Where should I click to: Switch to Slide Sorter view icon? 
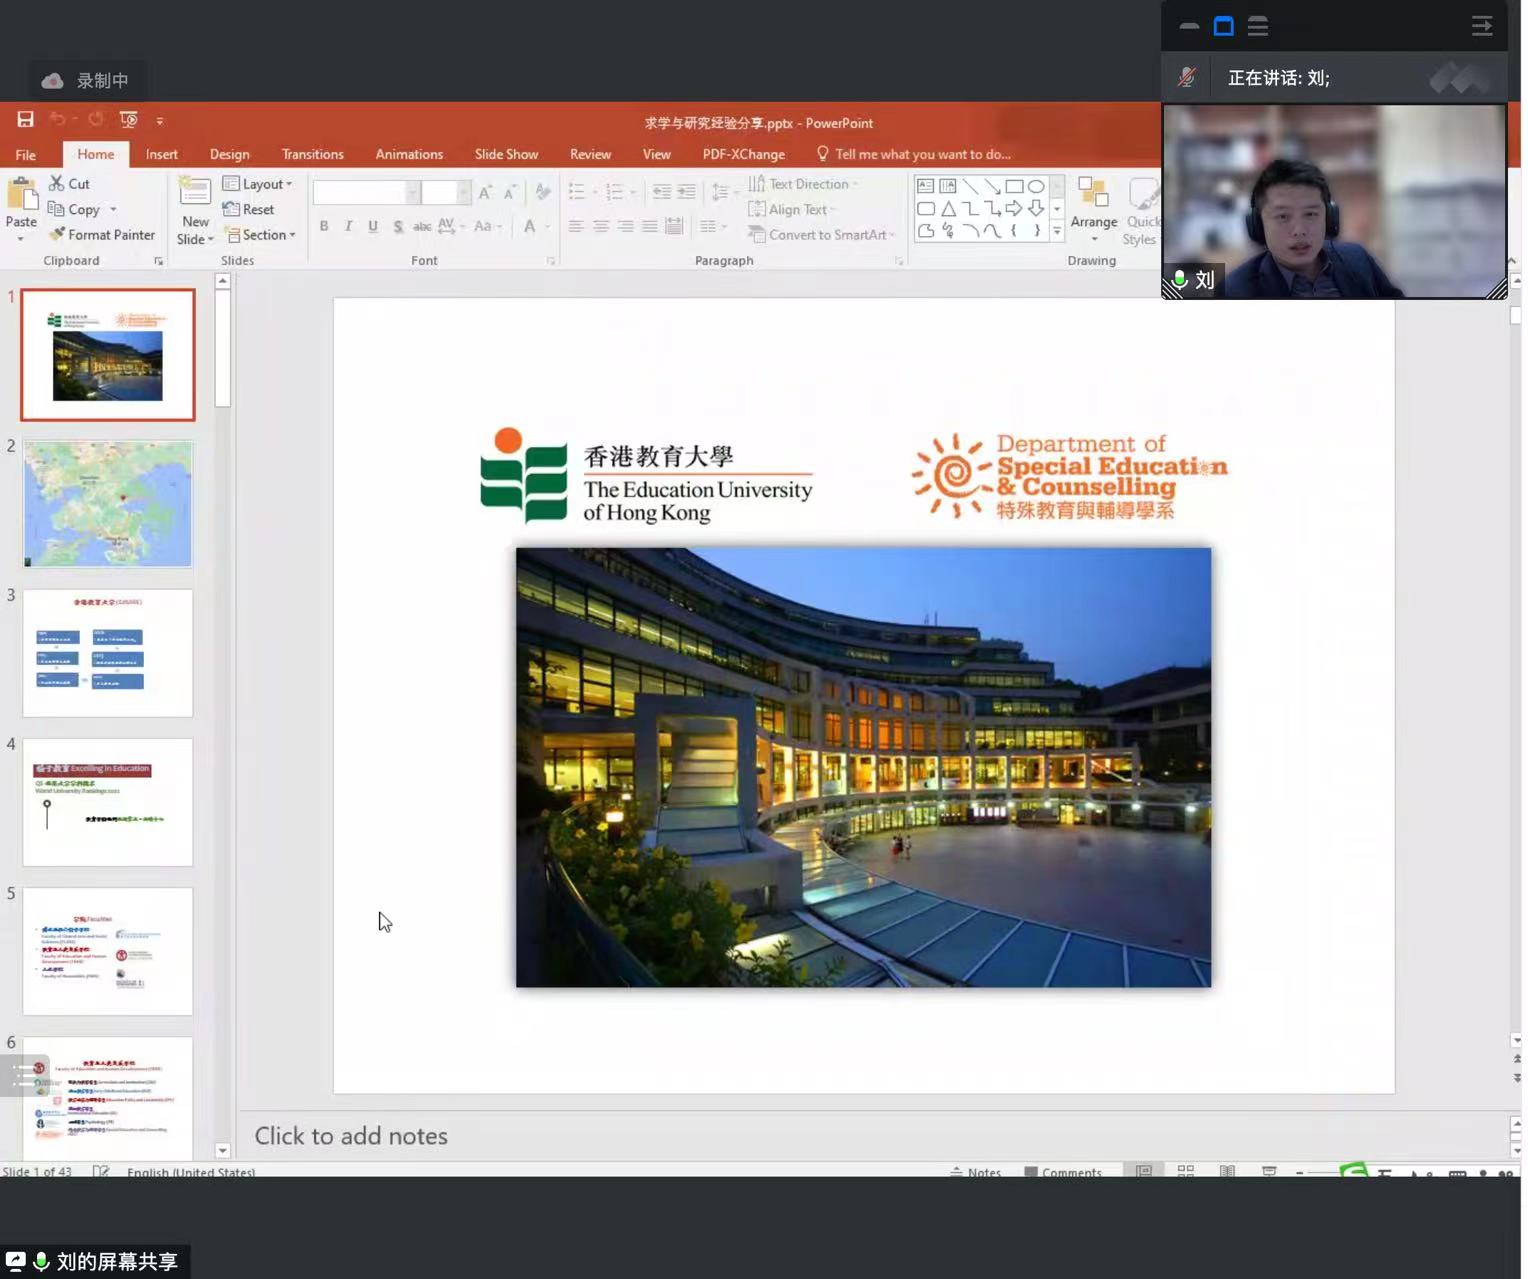tap(1186, 1171)
